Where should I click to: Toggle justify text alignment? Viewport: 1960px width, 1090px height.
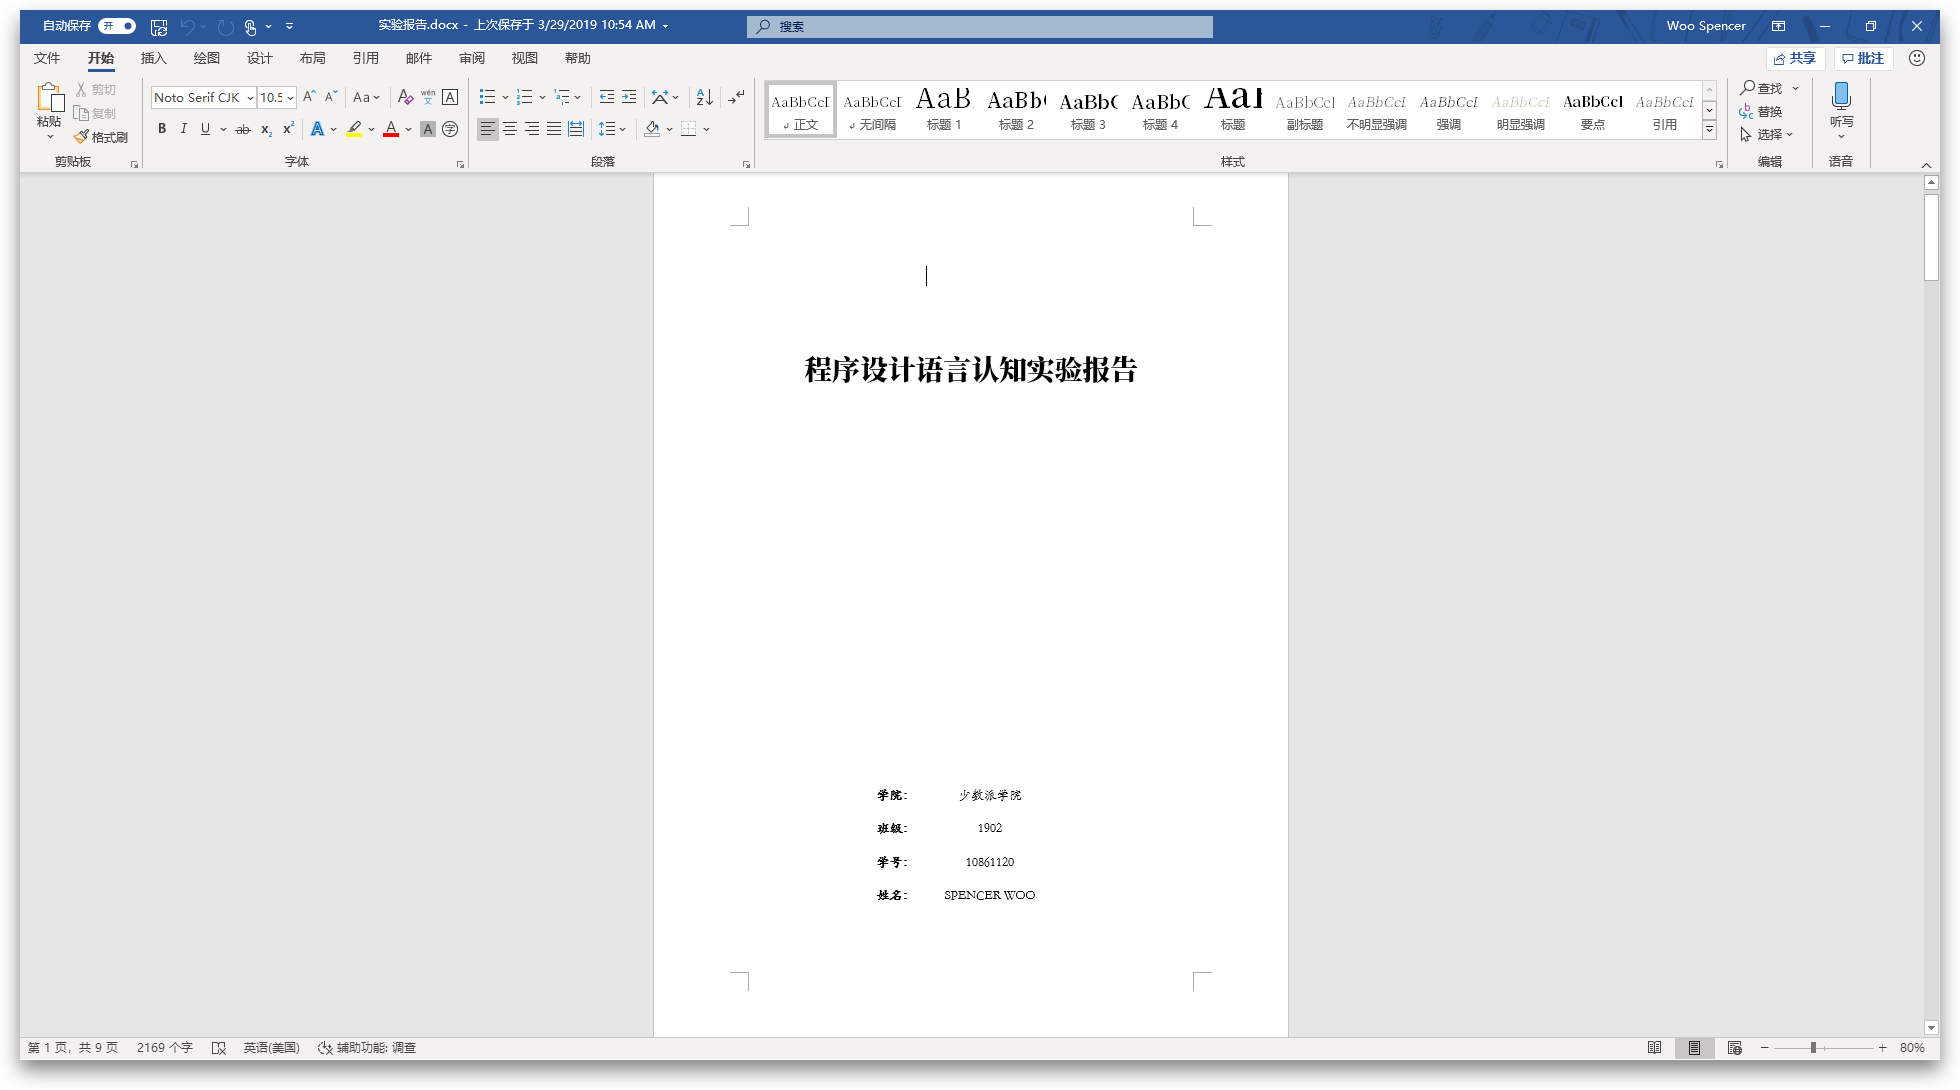(x=554, y=129)
